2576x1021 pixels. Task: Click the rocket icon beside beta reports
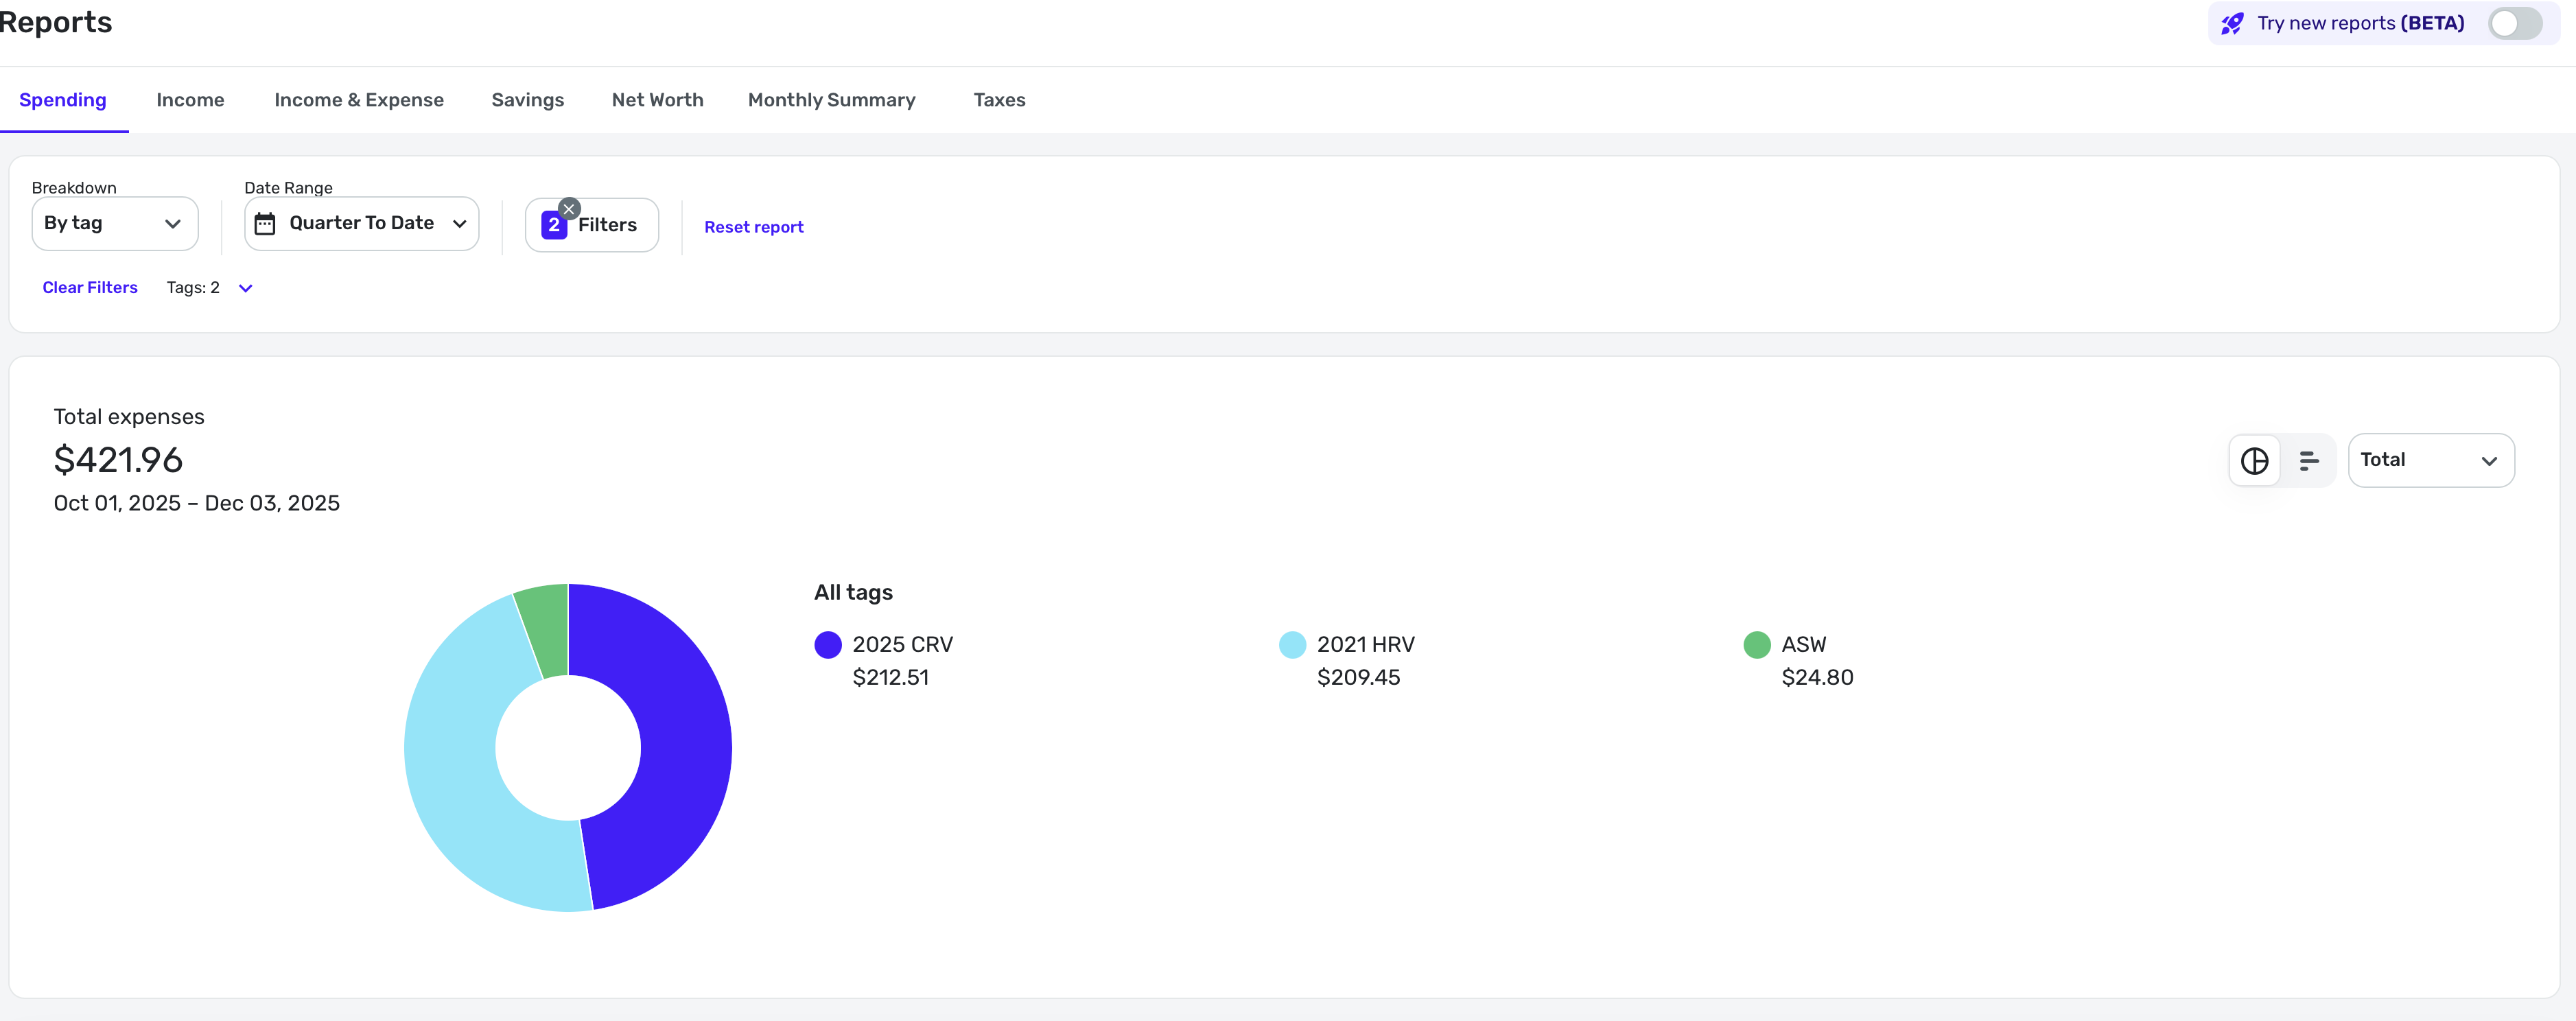[2232, 24]
